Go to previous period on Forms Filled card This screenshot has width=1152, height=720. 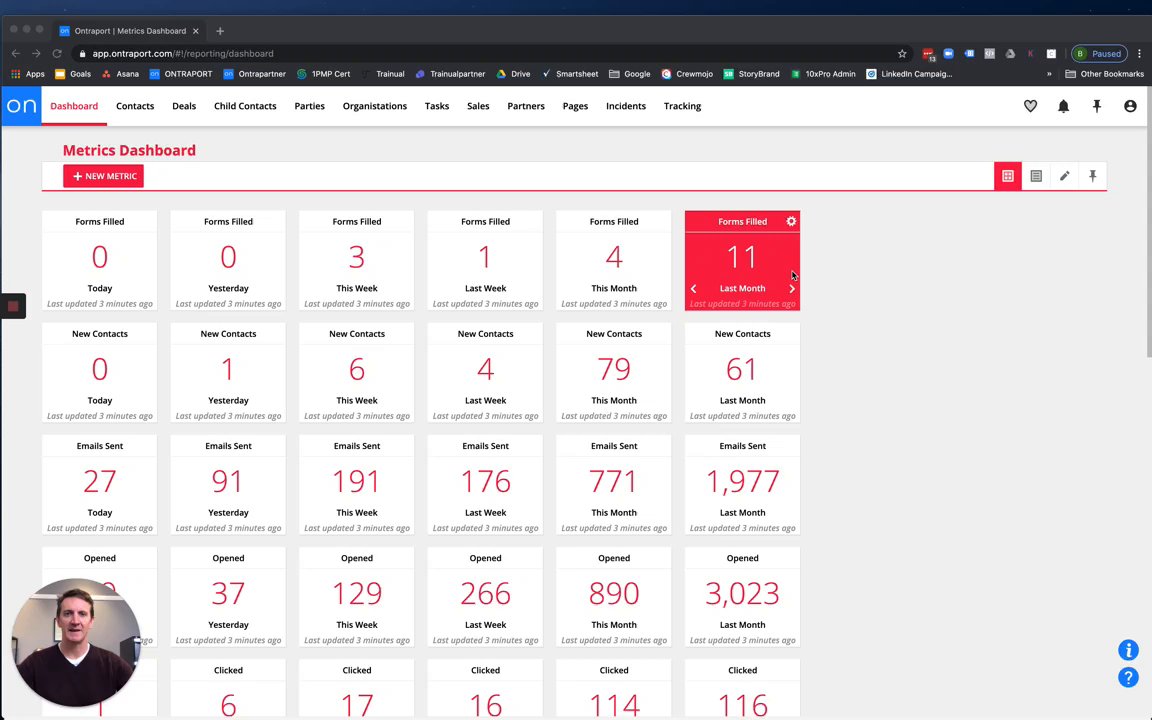pyautogui.click(x=694, y=289)
